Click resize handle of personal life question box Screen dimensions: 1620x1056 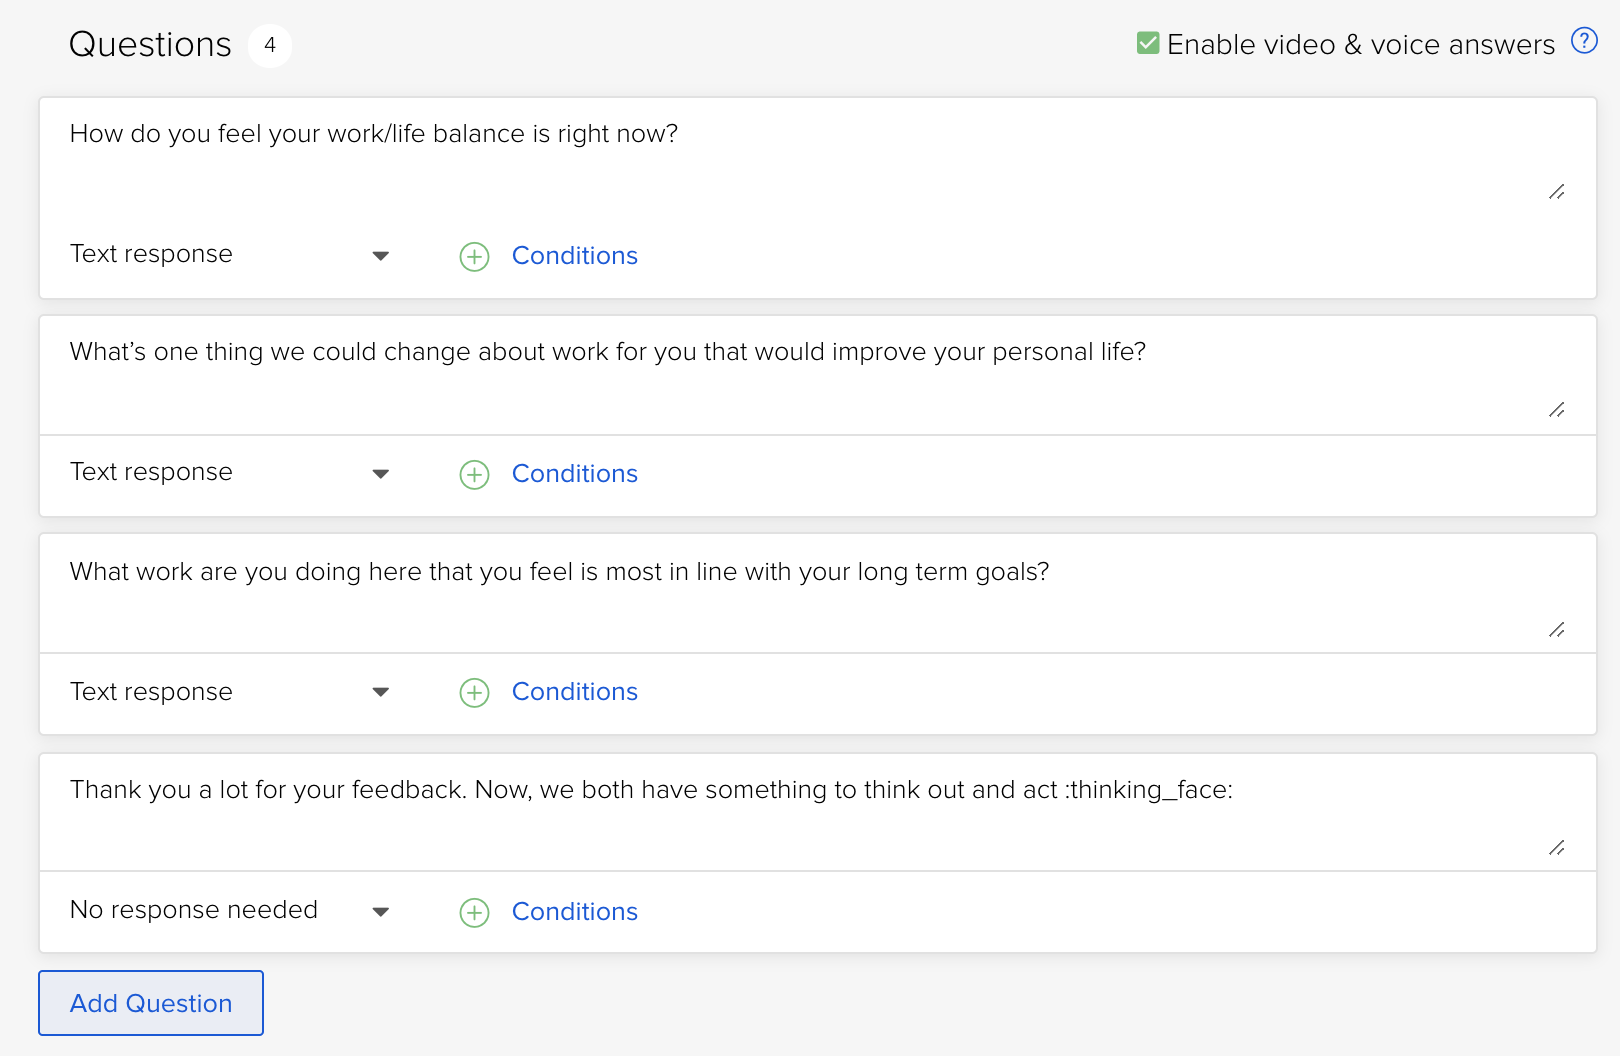1557,410
